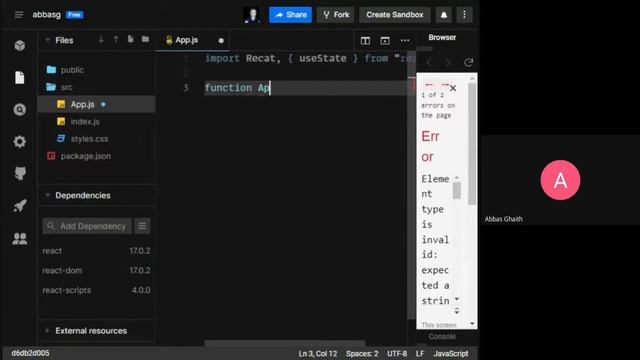640x360 pixels.
Task: Collapse the Dependencies section
Action: [x=48, y=195]
